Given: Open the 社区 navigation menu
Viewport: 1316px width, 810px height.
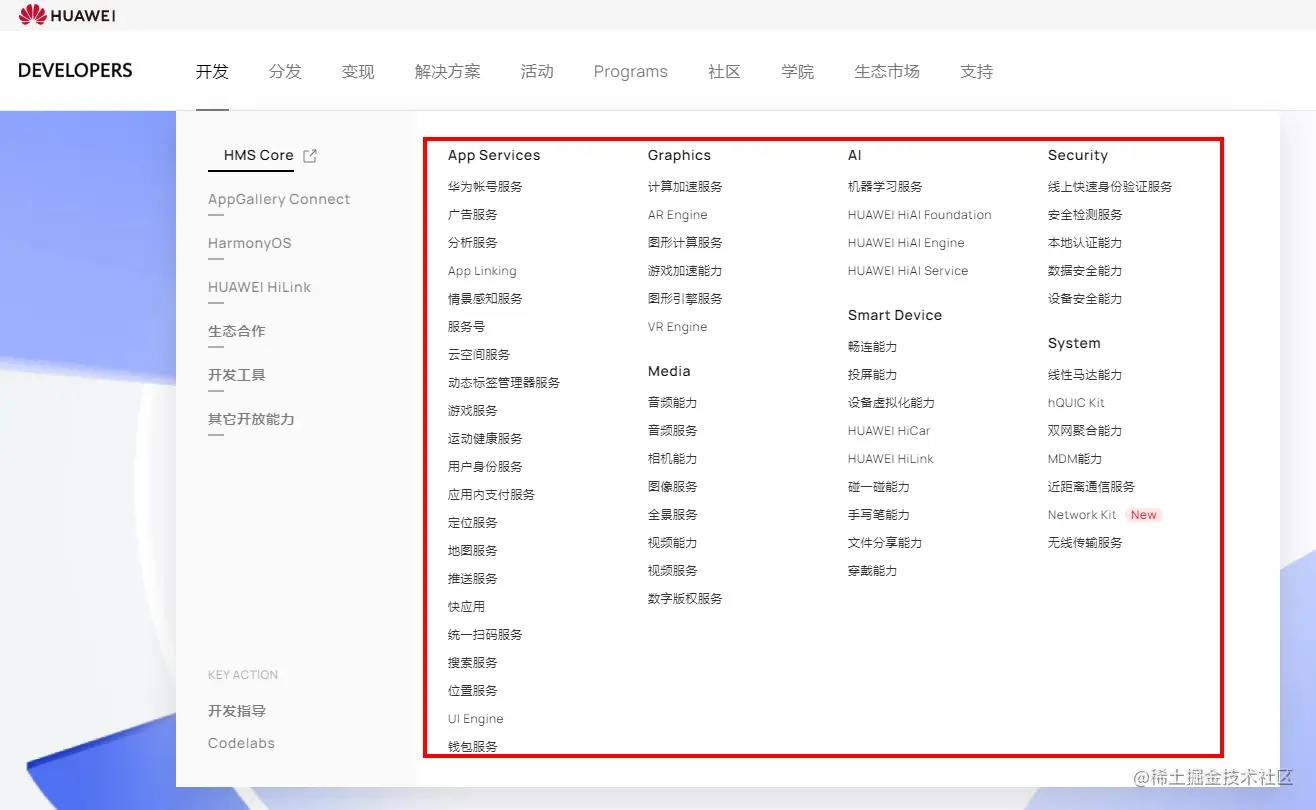Looking at the screenshot, I should (724, 72).
